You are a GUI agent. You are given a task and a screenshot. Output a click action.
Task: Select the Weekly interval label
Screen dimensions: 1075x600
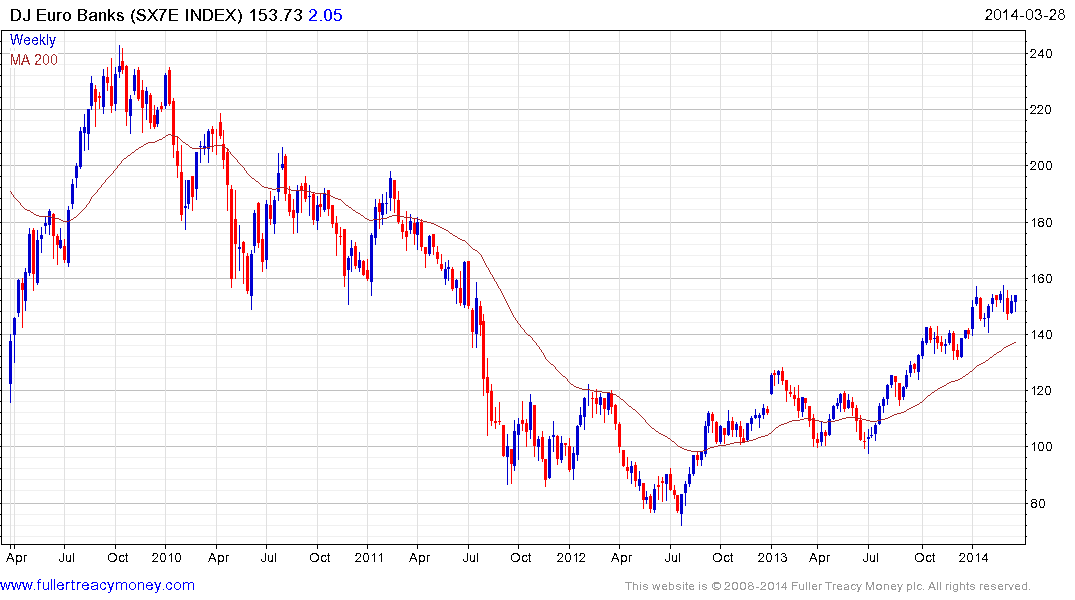pos(33,40)
